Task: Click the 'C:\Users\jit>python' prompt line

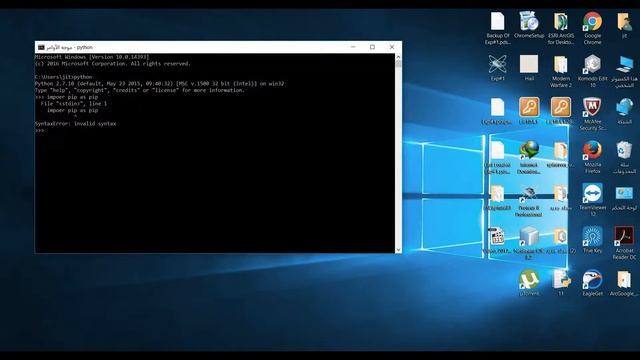Action: [x=63, y=77]
